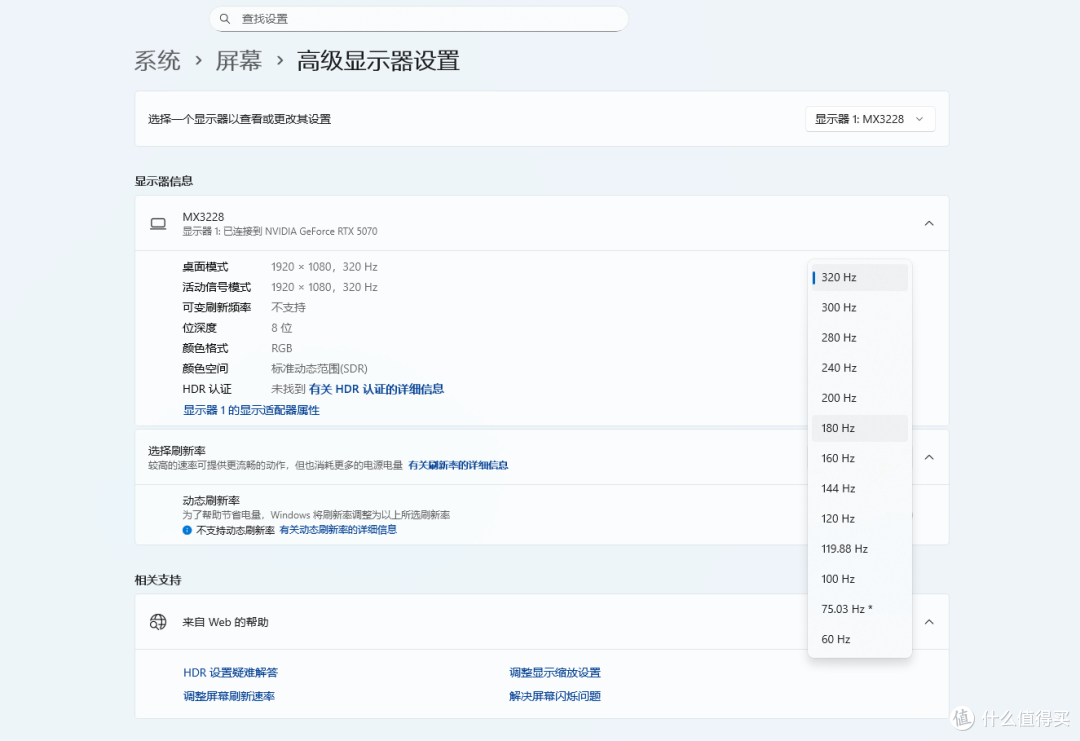
Task: Go back to 屏幕 breadcrumb
Action: pos(239,61)
